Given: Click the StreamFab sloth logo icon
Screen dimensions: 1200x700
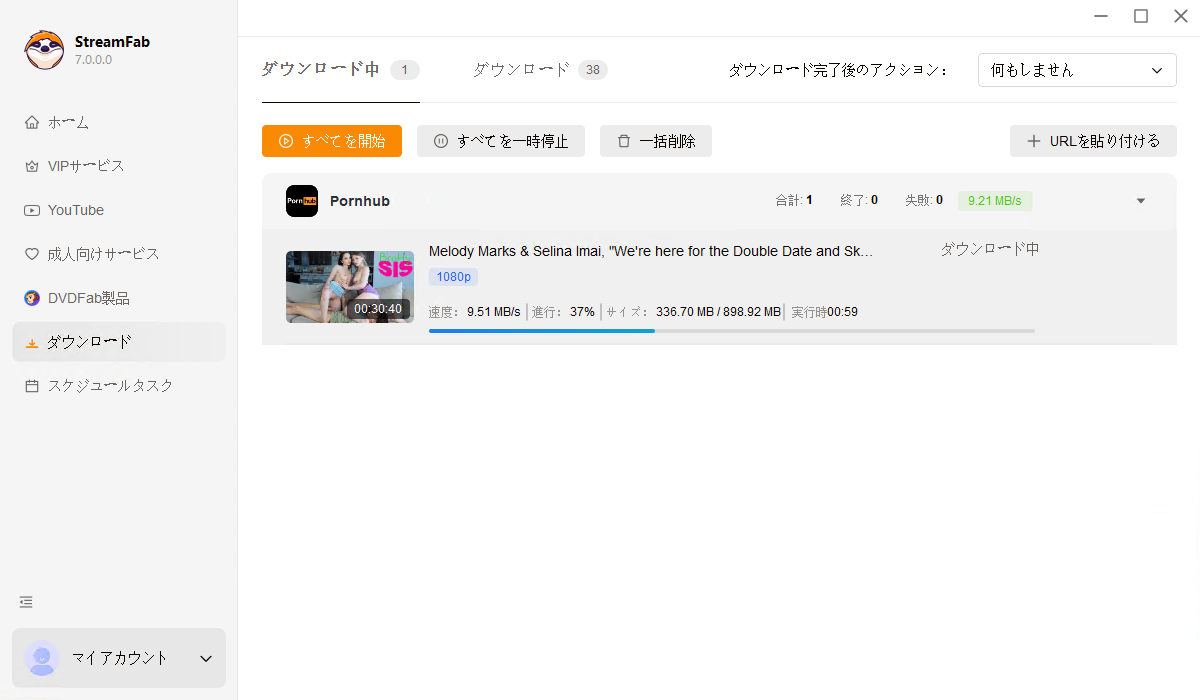Looking at the screenshot, I should [x=44, y=50].
